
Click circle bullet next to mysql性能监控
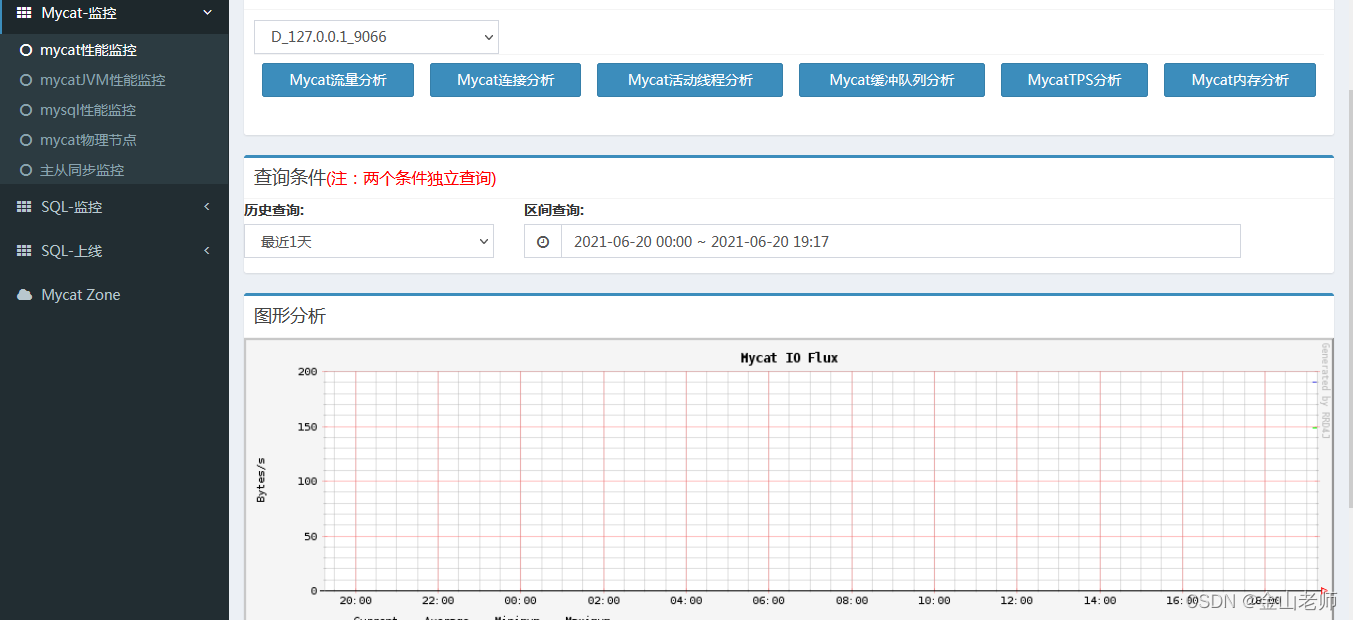pyautogui.click(x=26, y=110)
